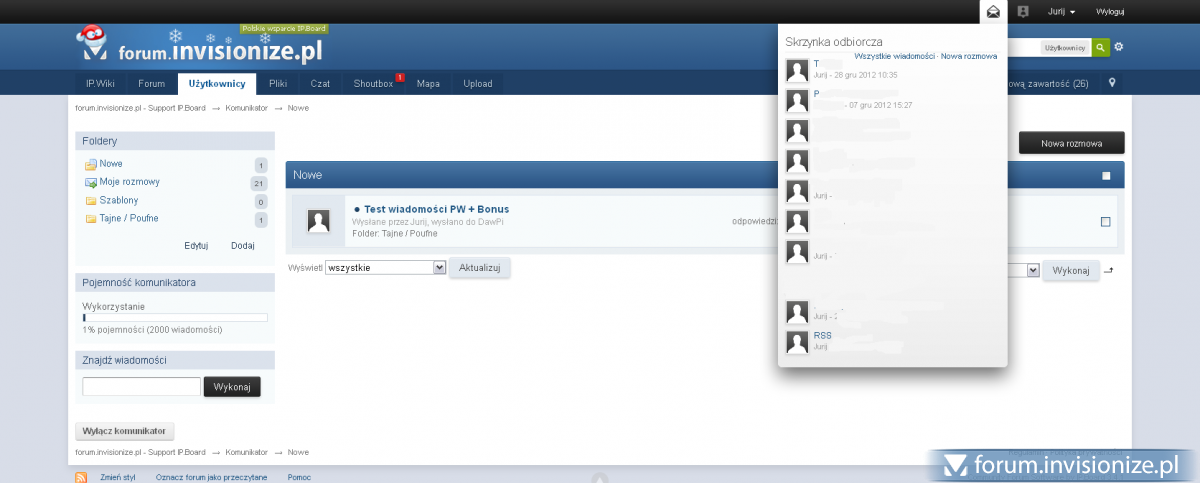Click the Wykorzystanie capacity progress bar
This screenshot has width=1200, height=483.
click(x=175, y=318)
